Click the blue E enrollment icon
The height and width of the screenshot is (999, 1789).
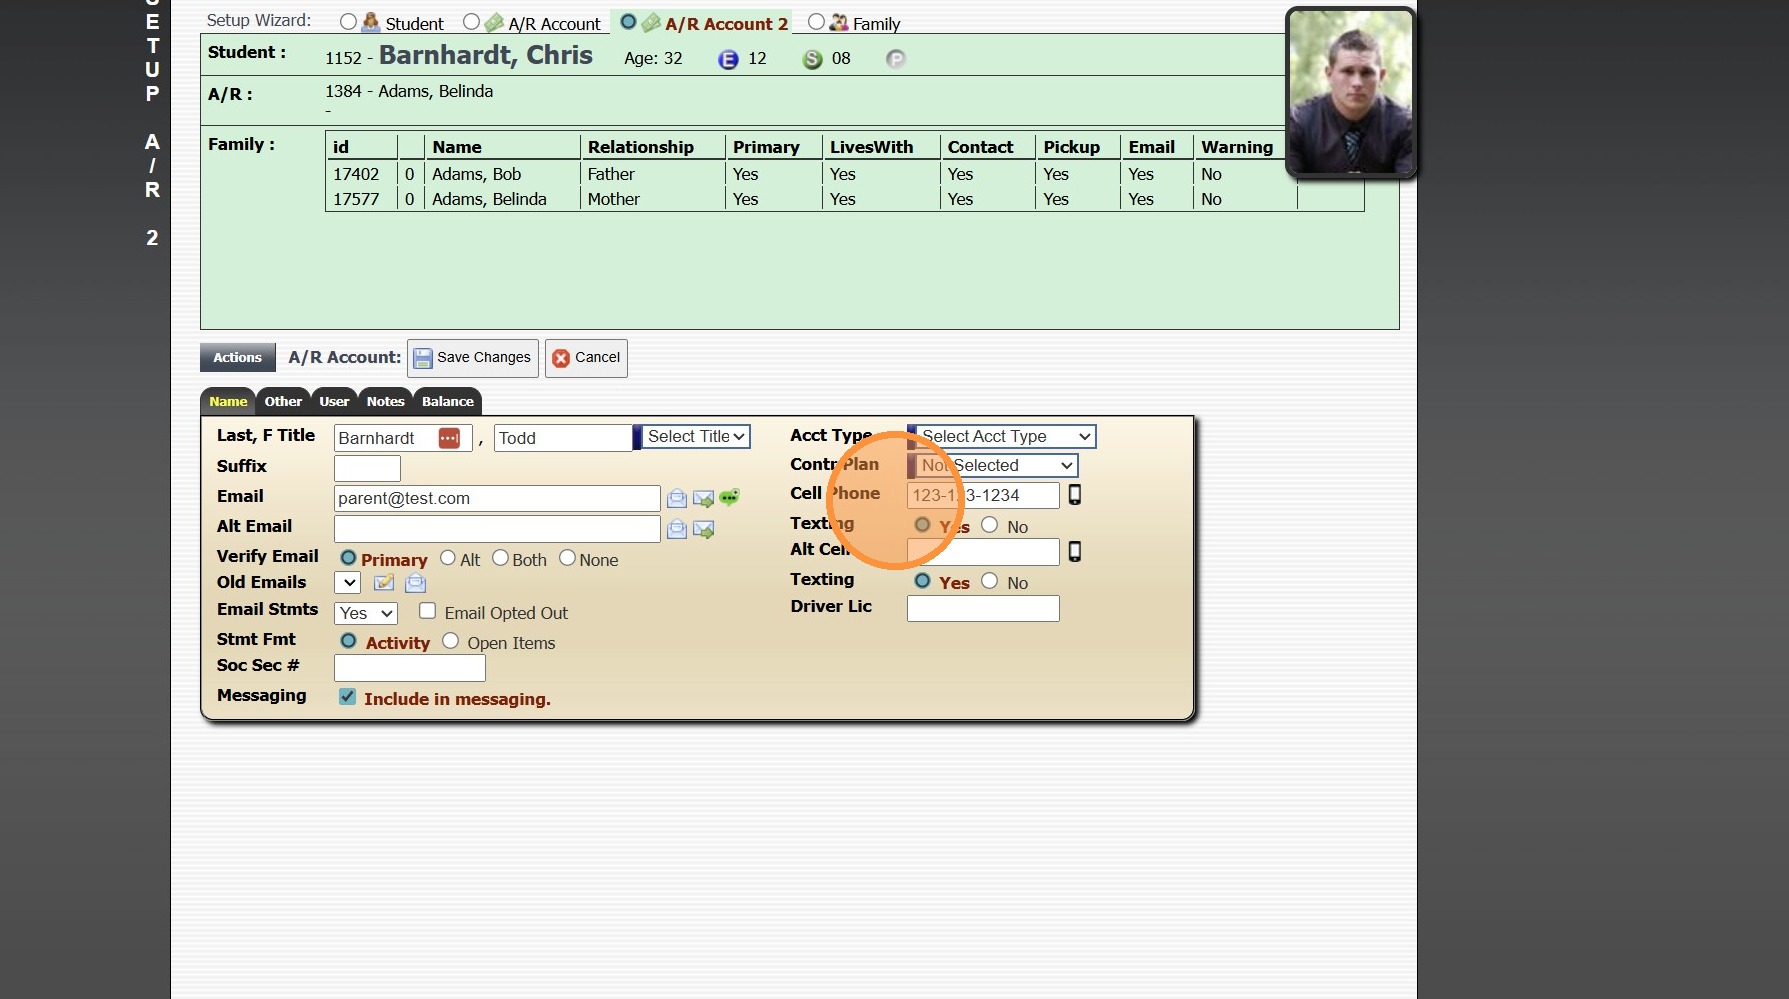(728, 59)
